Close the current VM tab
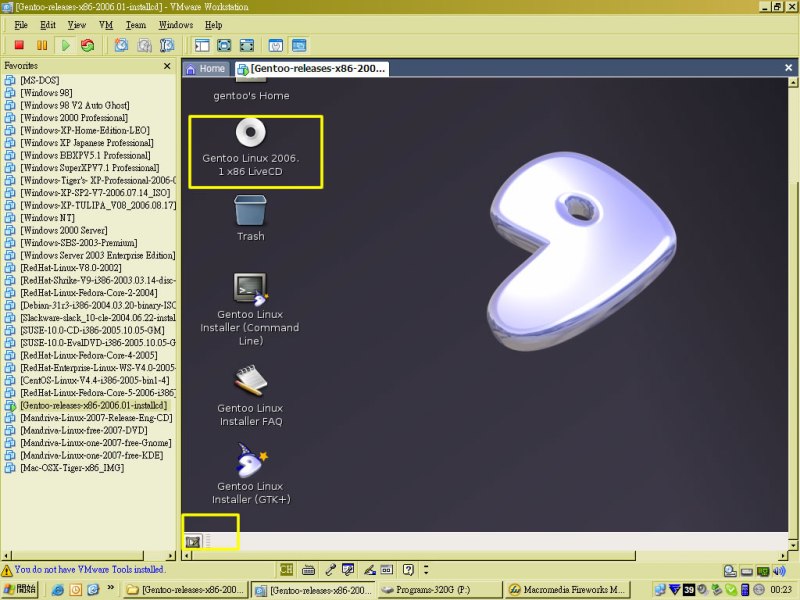The width and height of the screenshot is (800, 600). point(788,67)
